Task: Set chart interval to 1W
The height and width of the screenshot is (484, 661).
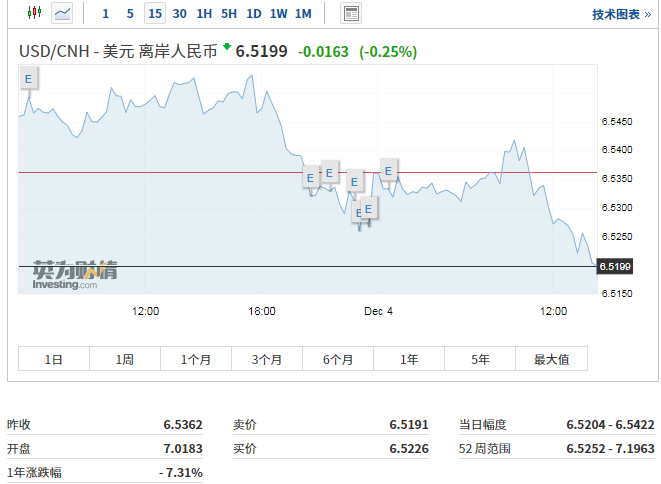Action: [x=278, y=14]
